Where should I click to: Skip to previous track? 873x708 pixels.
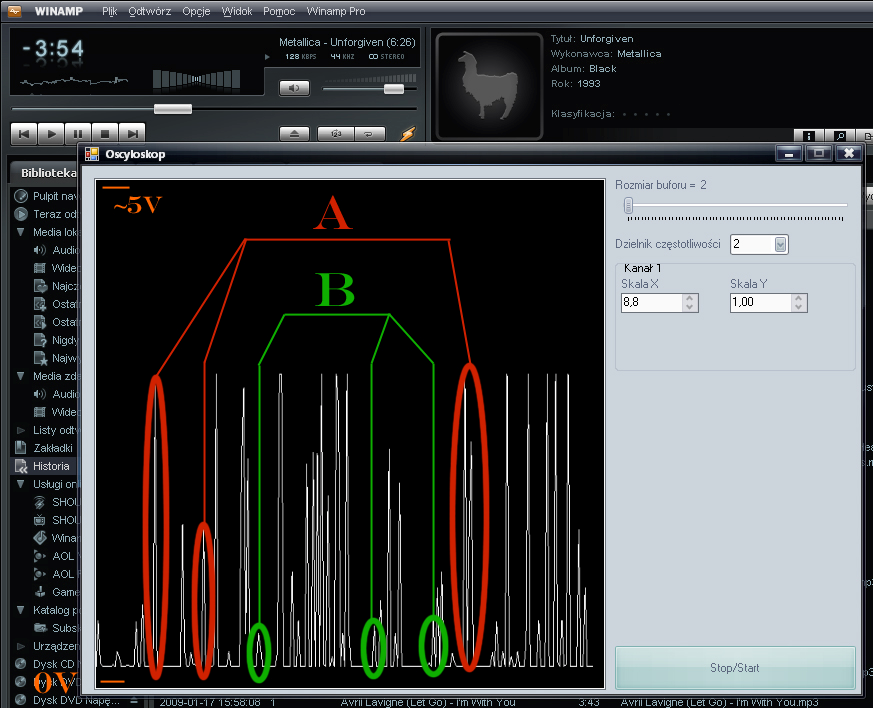[x=24, y=134]
